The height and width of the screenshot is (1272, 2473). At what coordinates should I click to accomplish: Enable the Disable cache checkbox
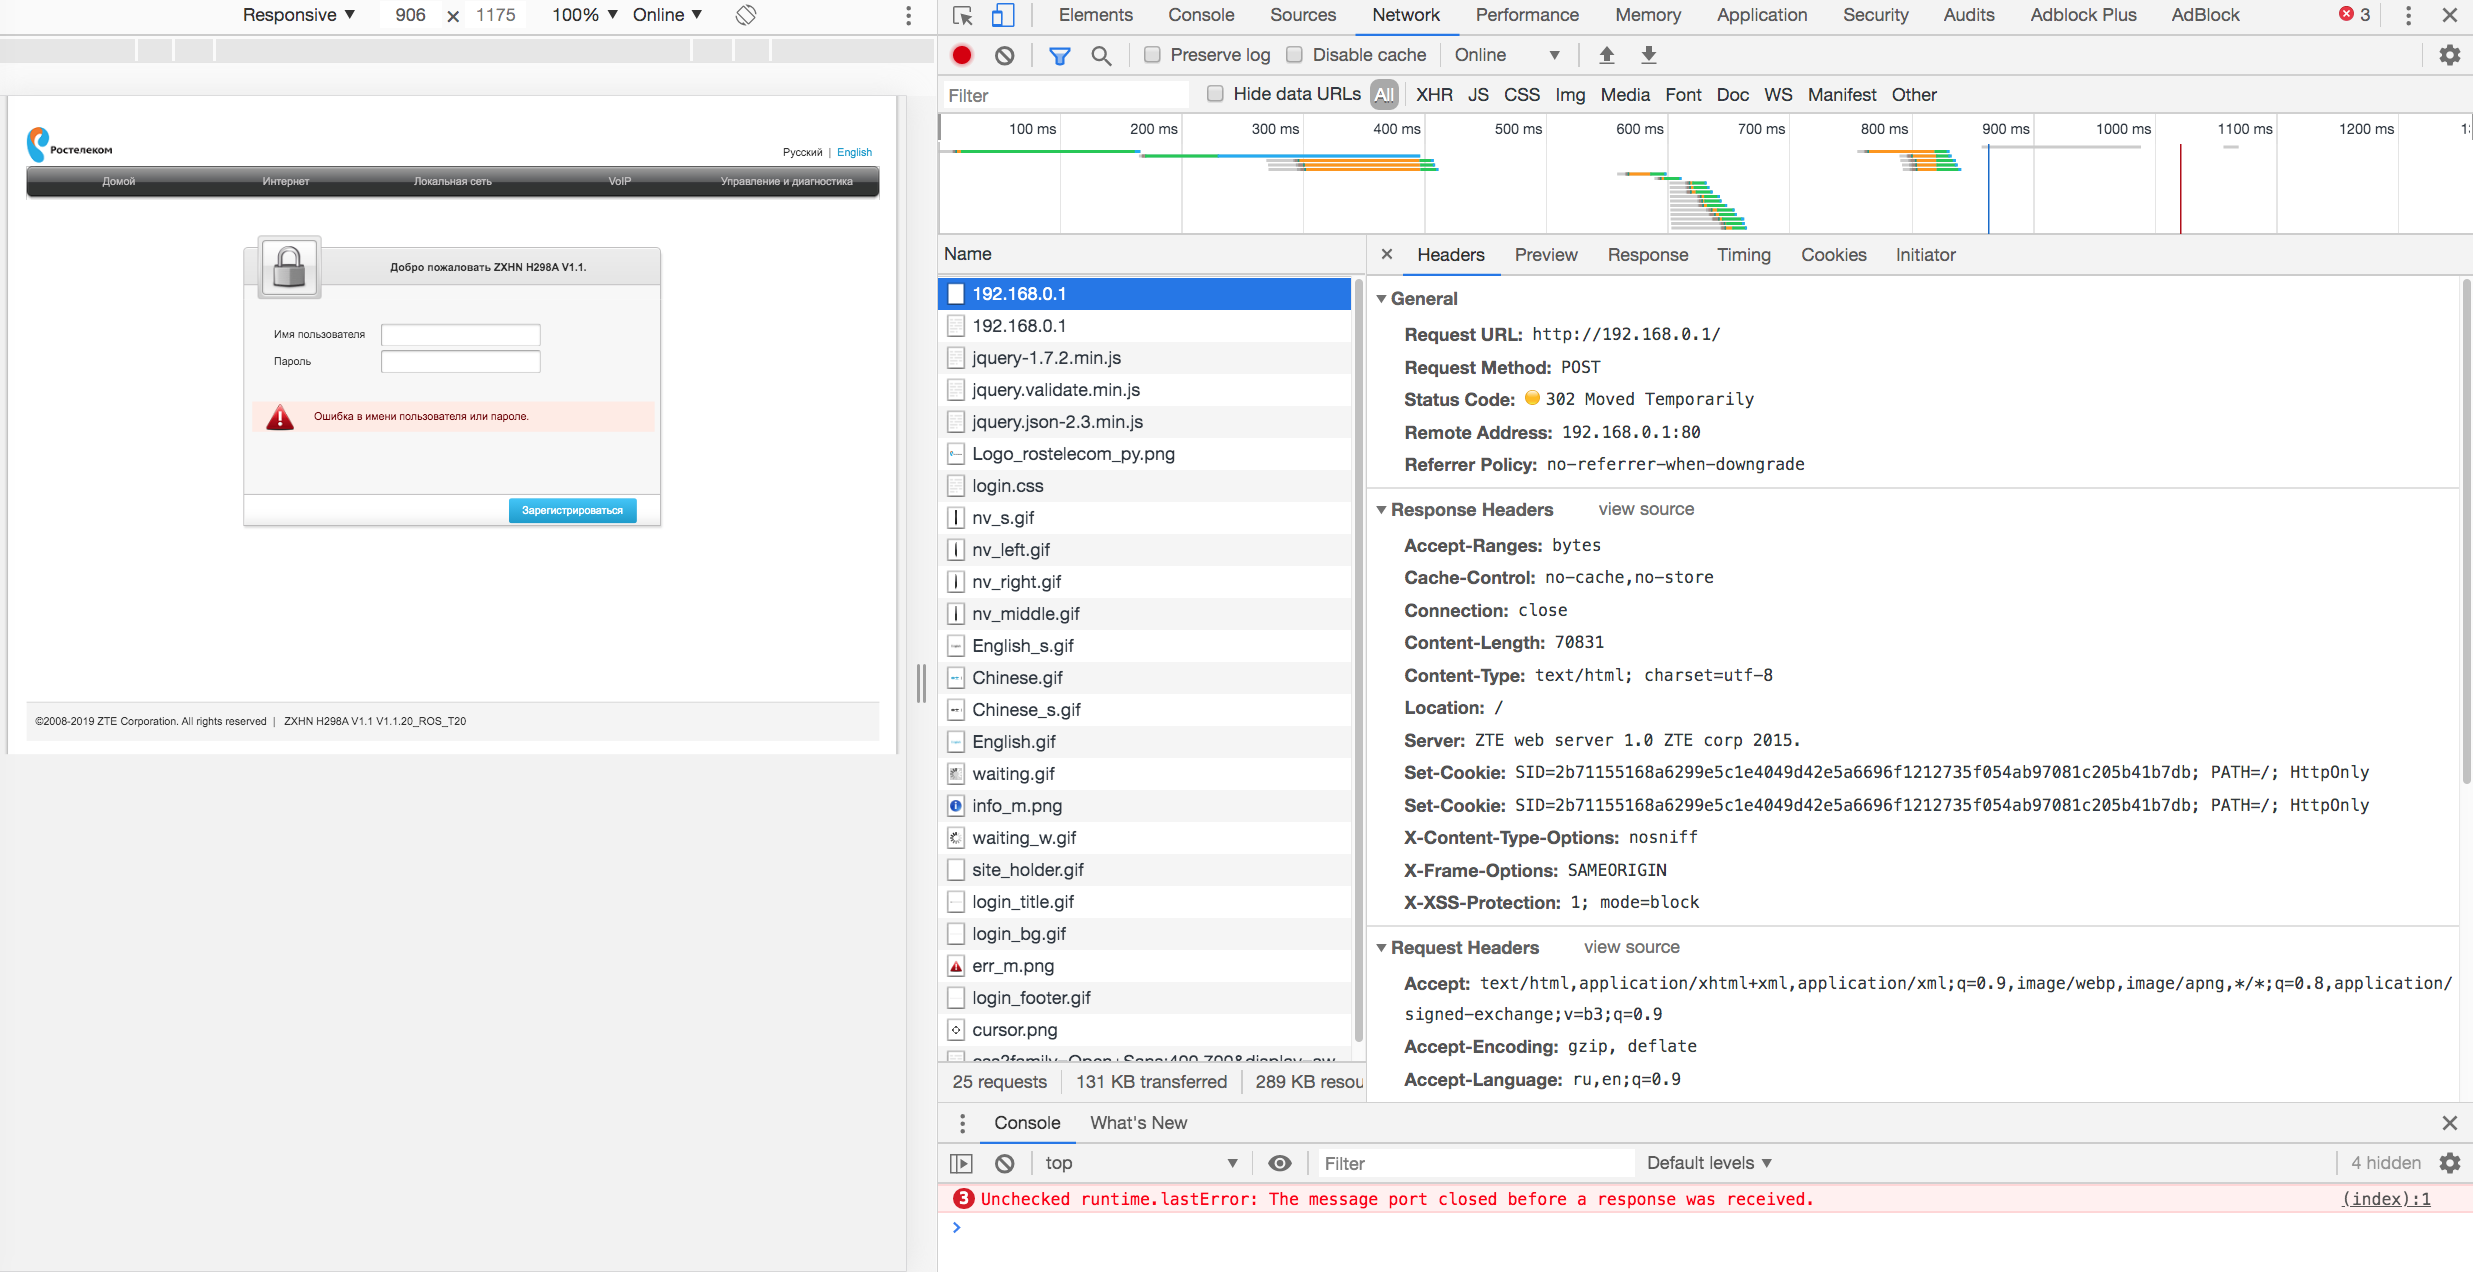click(1294, 55)
